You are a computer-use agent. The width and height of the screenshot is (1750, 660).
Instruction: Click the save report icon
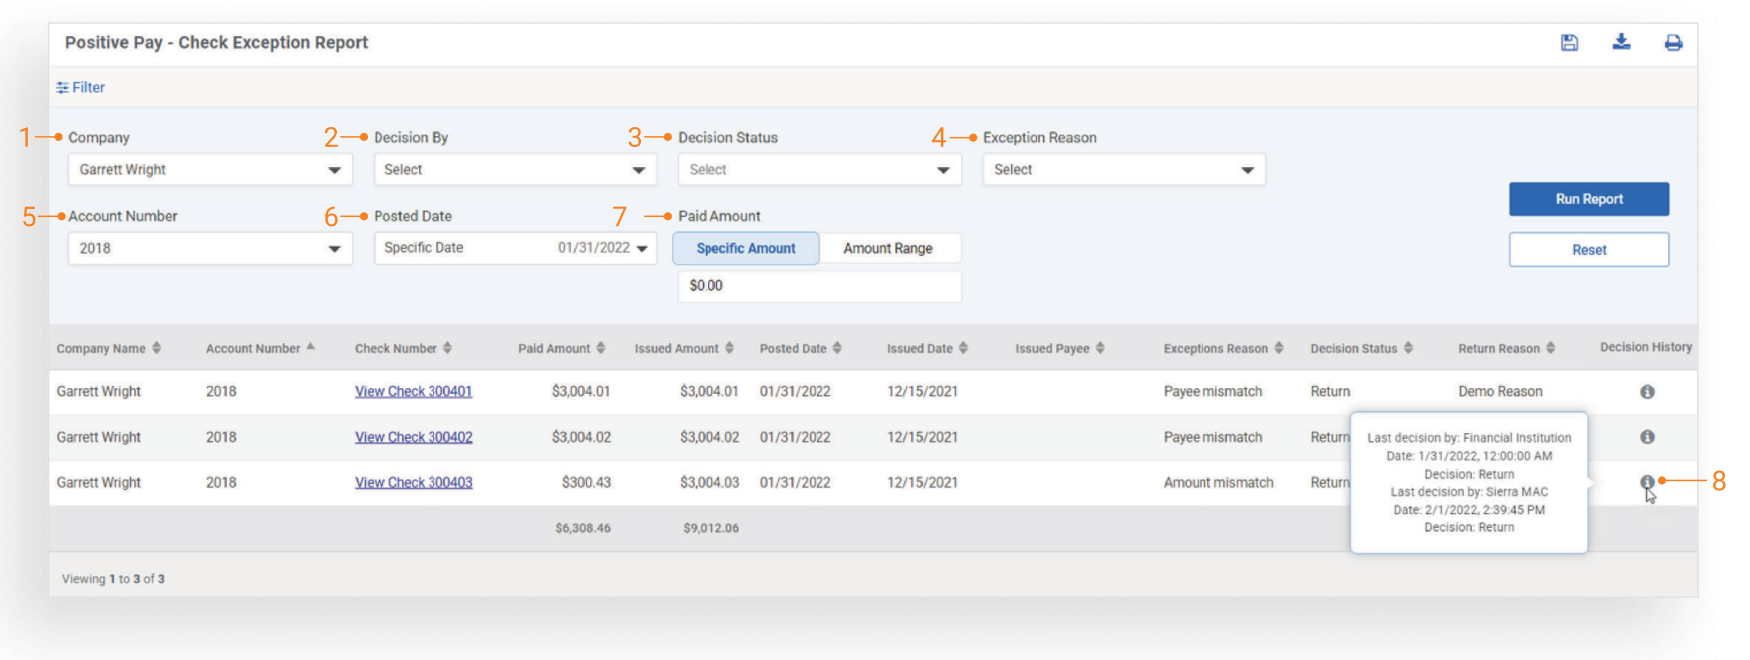tap(1569, 42)
